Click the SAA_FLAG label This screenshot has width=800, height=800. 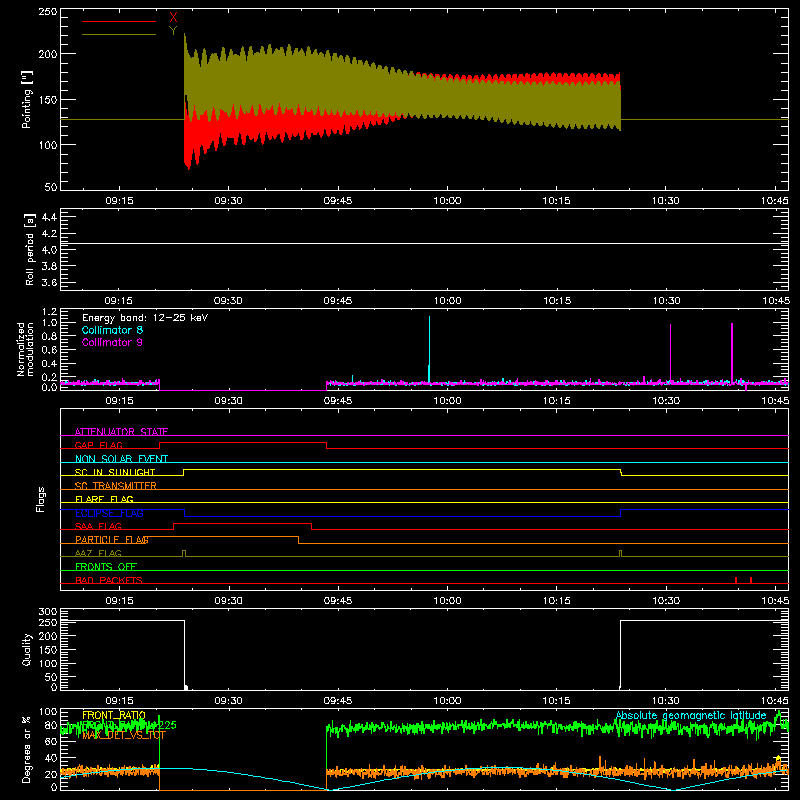point(98,526)
